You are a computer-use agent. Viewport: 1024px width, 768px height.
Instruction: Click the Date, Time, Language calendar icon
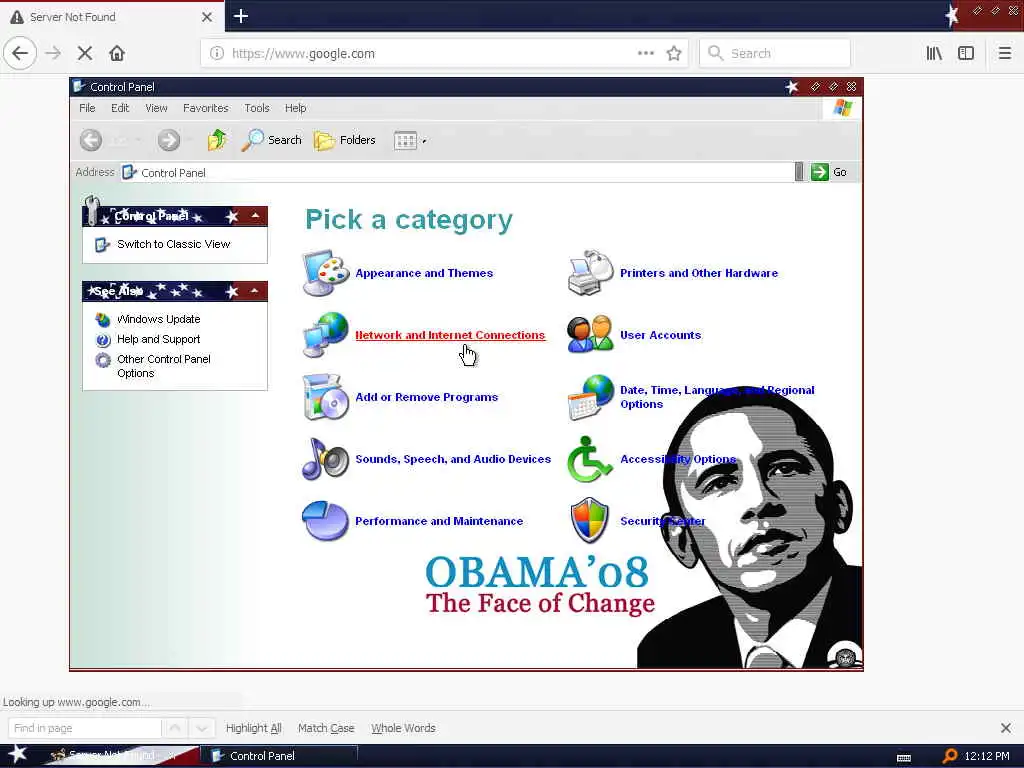pyautogui.click(x=590, y=396)
